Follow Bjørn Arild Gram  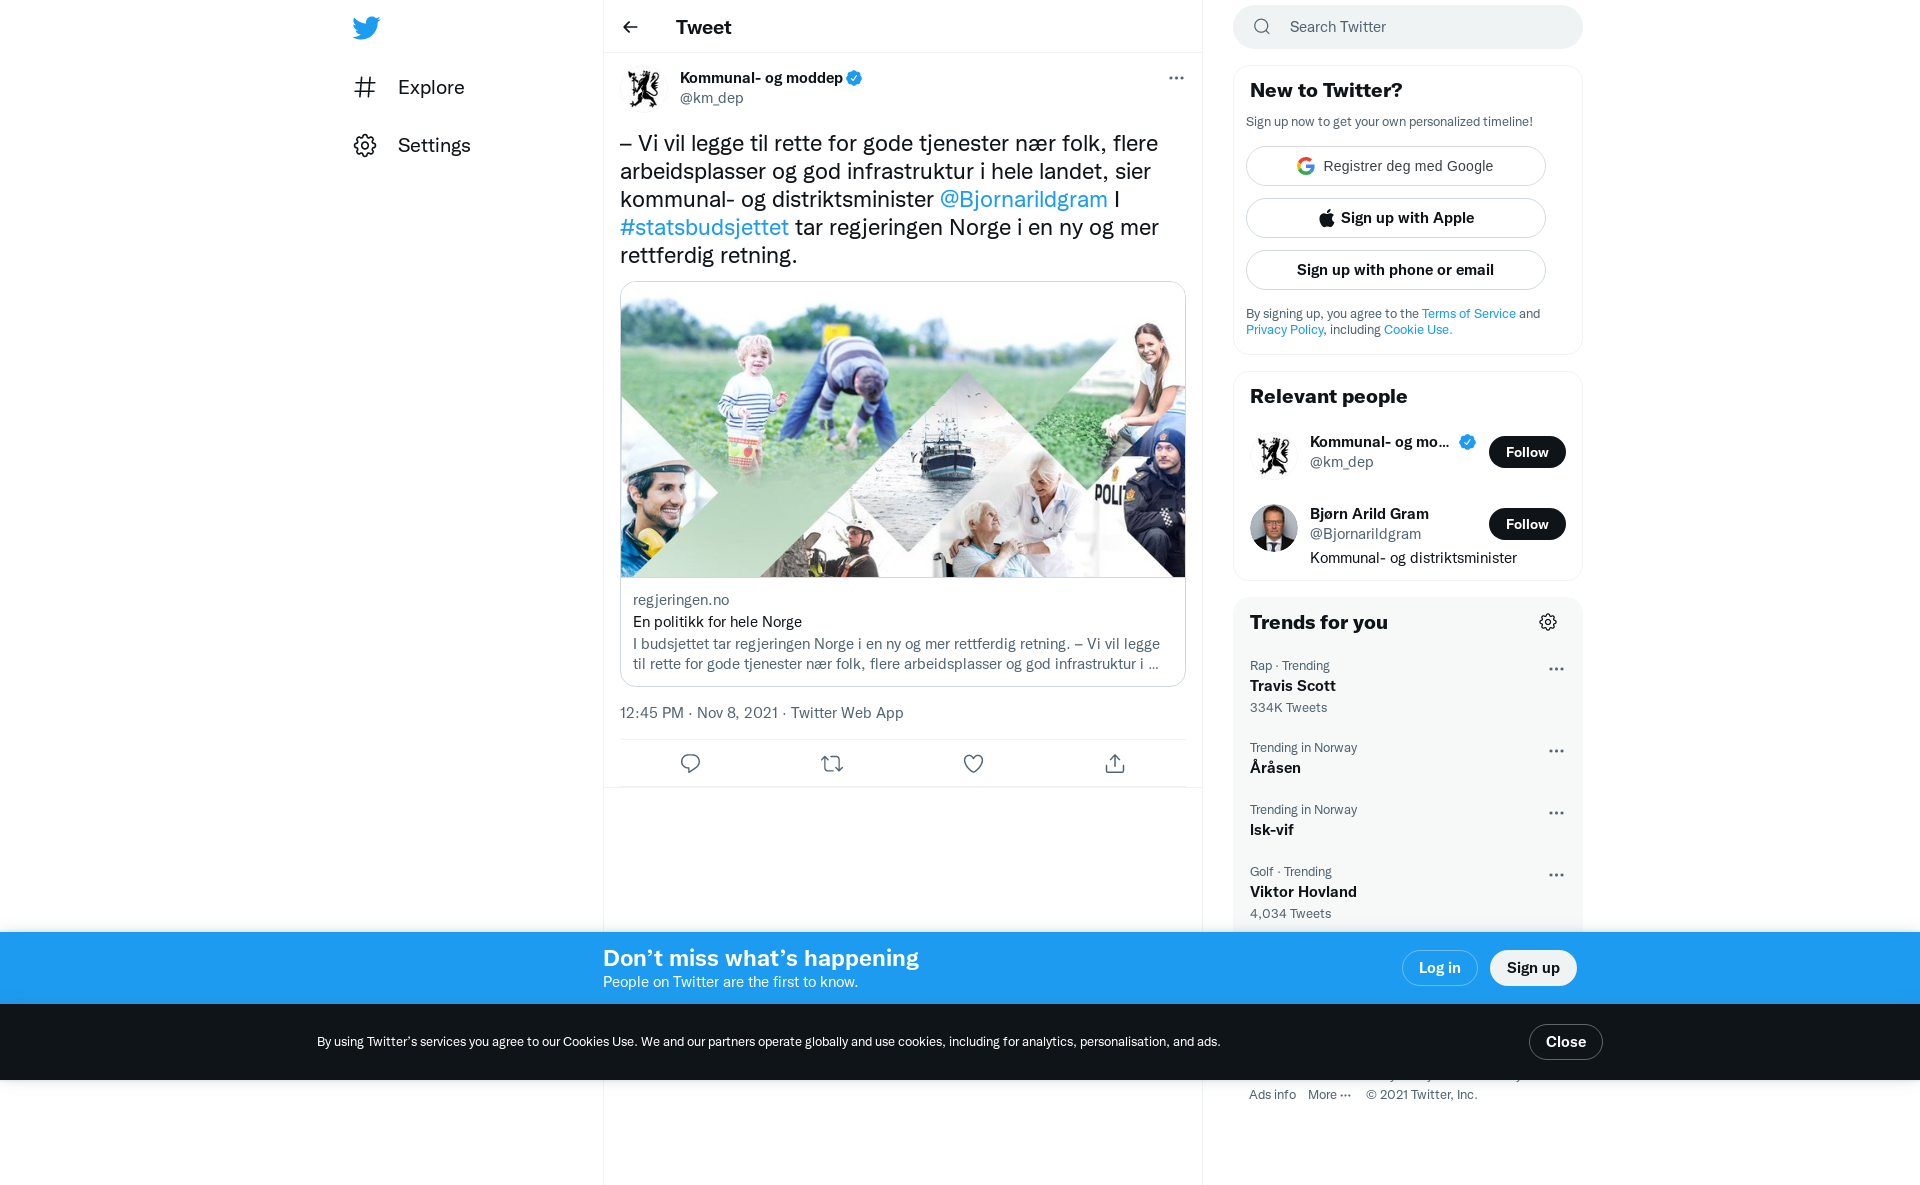(x=1527, y=524)
